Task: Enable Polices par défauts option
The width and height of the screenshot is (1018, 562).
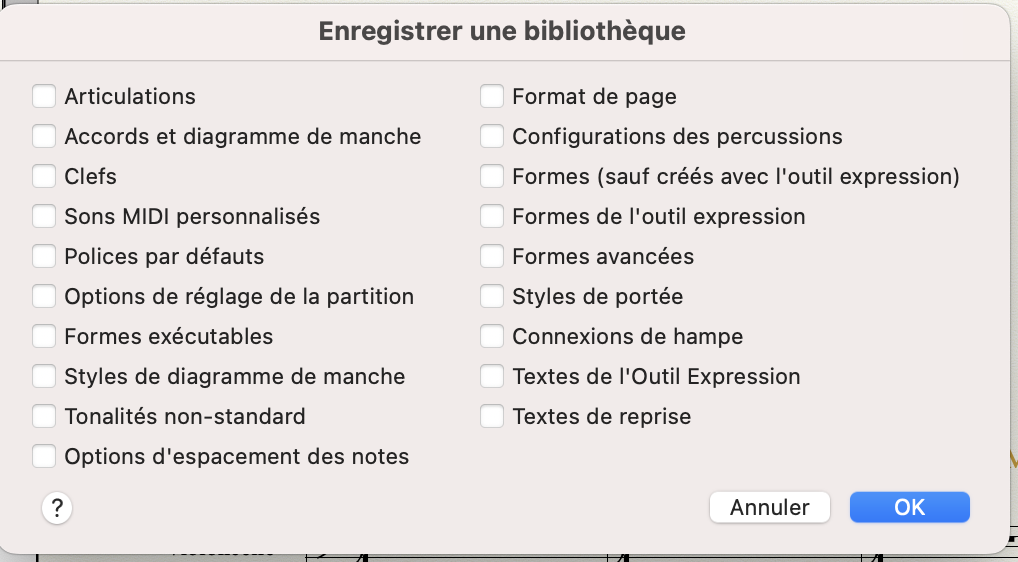Action: click(x=44, y=257)
